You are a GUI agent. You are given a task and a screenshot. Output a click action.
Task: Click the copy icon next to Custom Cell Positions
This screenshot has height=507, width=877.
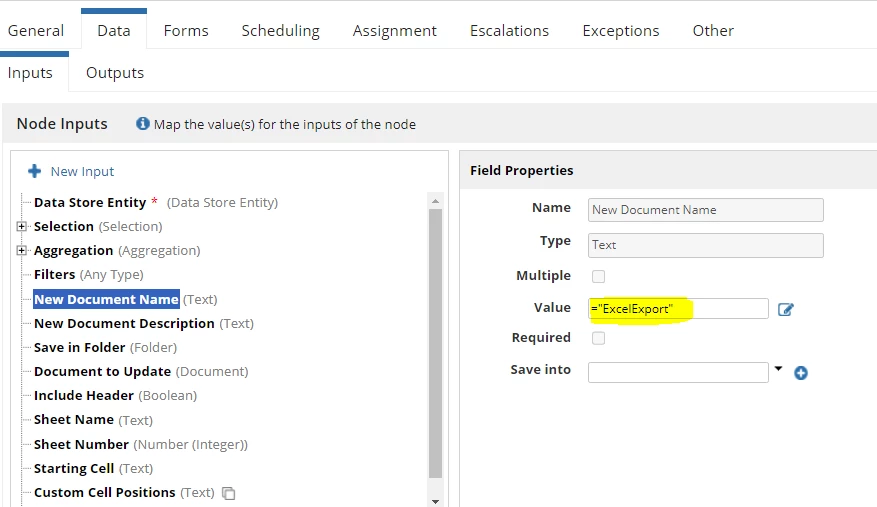[228, 493]
